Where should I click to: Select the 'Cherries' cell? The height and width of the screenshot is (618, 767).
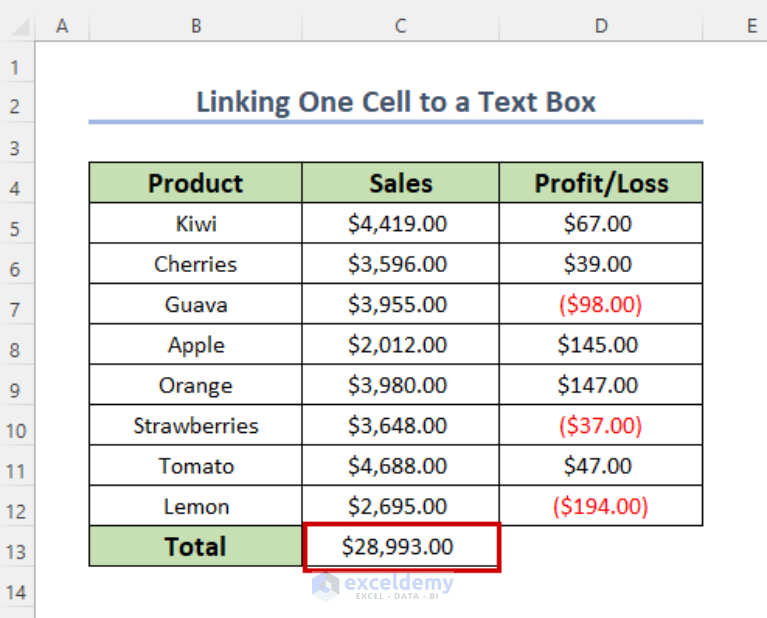(196, 264)
